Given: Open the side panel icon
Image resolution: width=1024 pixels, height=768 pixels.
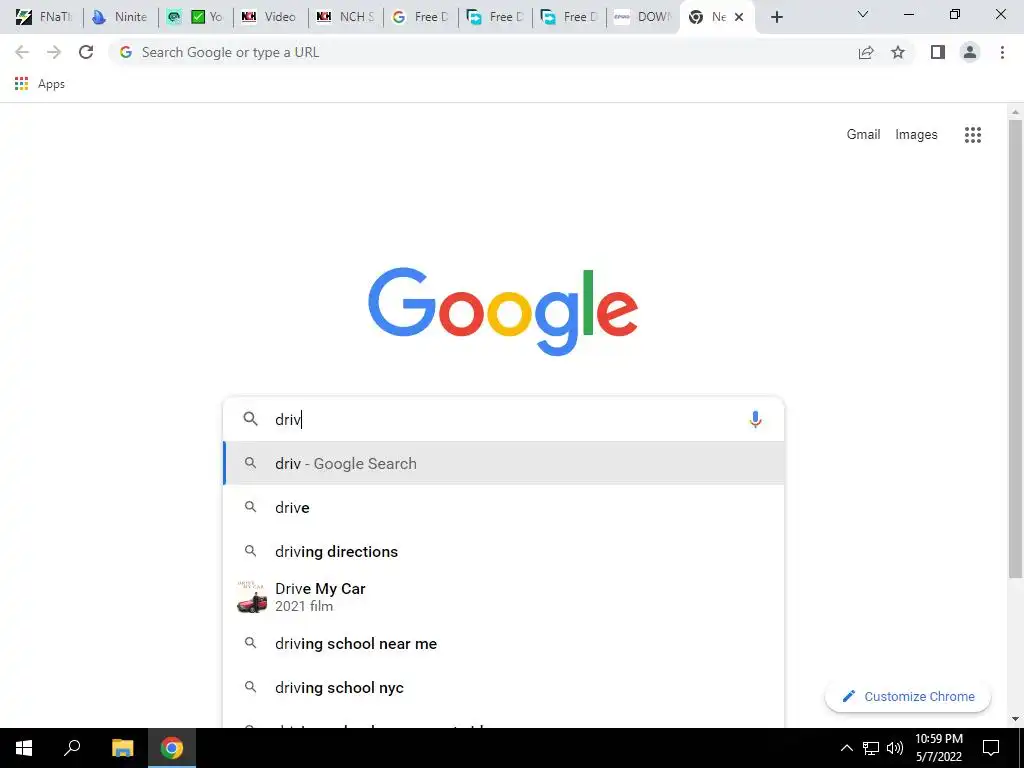Looking at the screenshot, I should (938, 52).
